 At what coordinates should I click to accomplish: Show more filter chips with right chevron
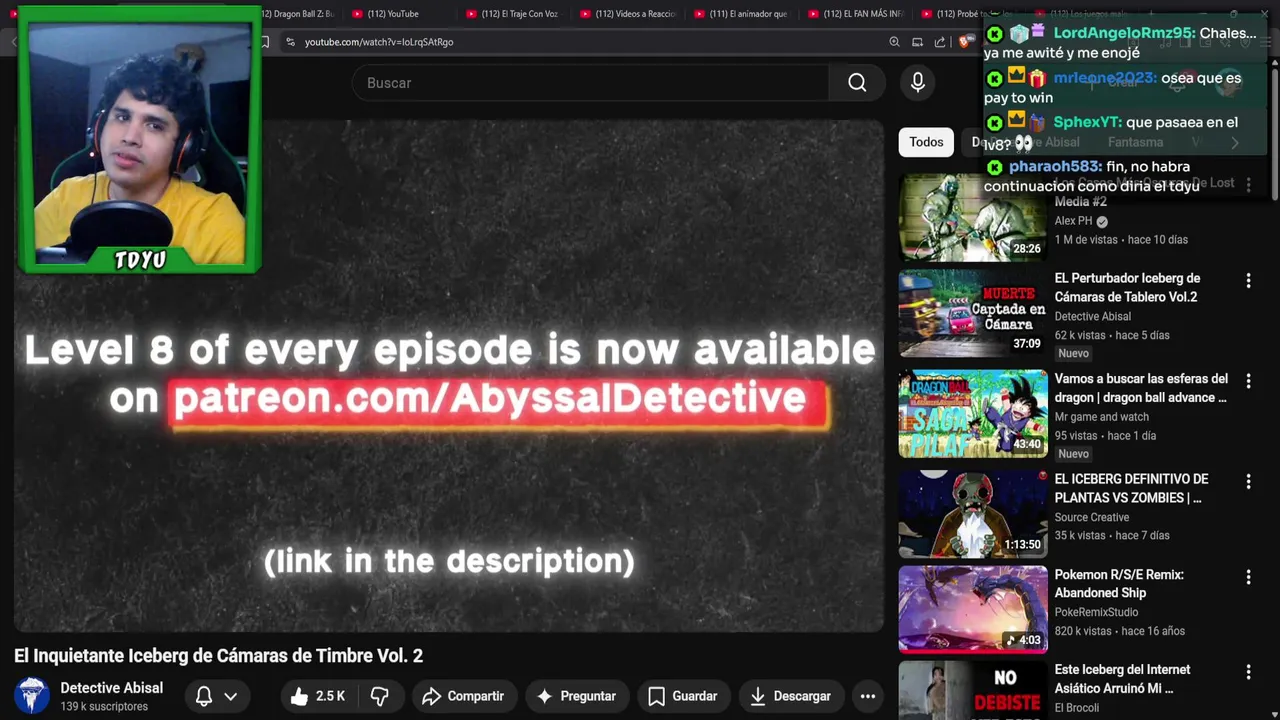tap(1235, 142)
